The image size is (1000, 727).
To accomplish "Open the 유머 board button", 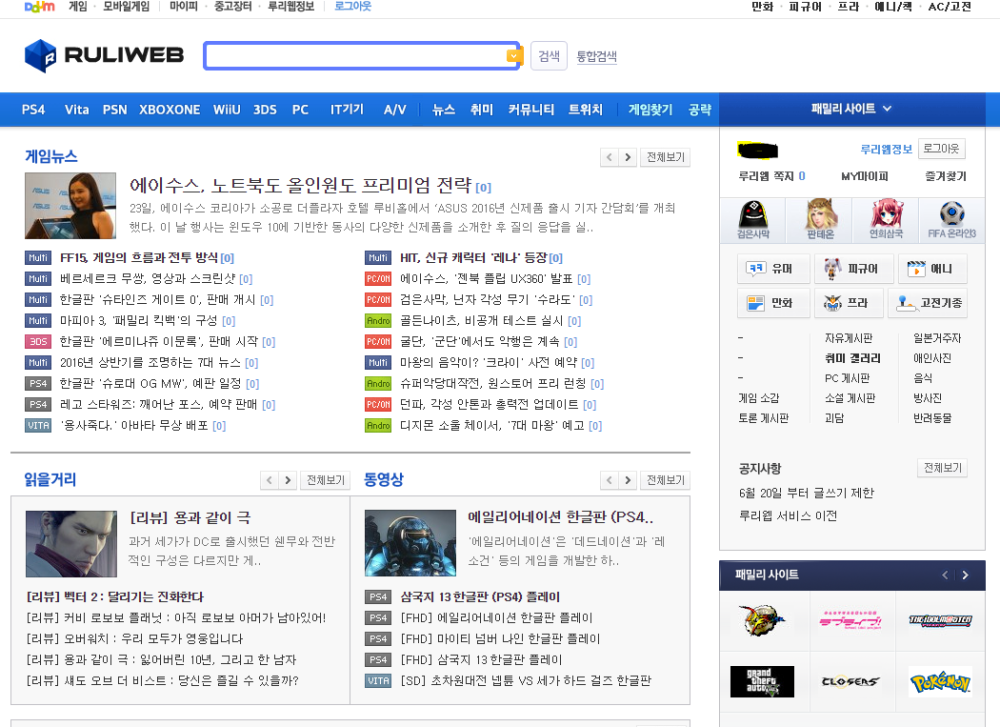I will (x=772, y=269).
